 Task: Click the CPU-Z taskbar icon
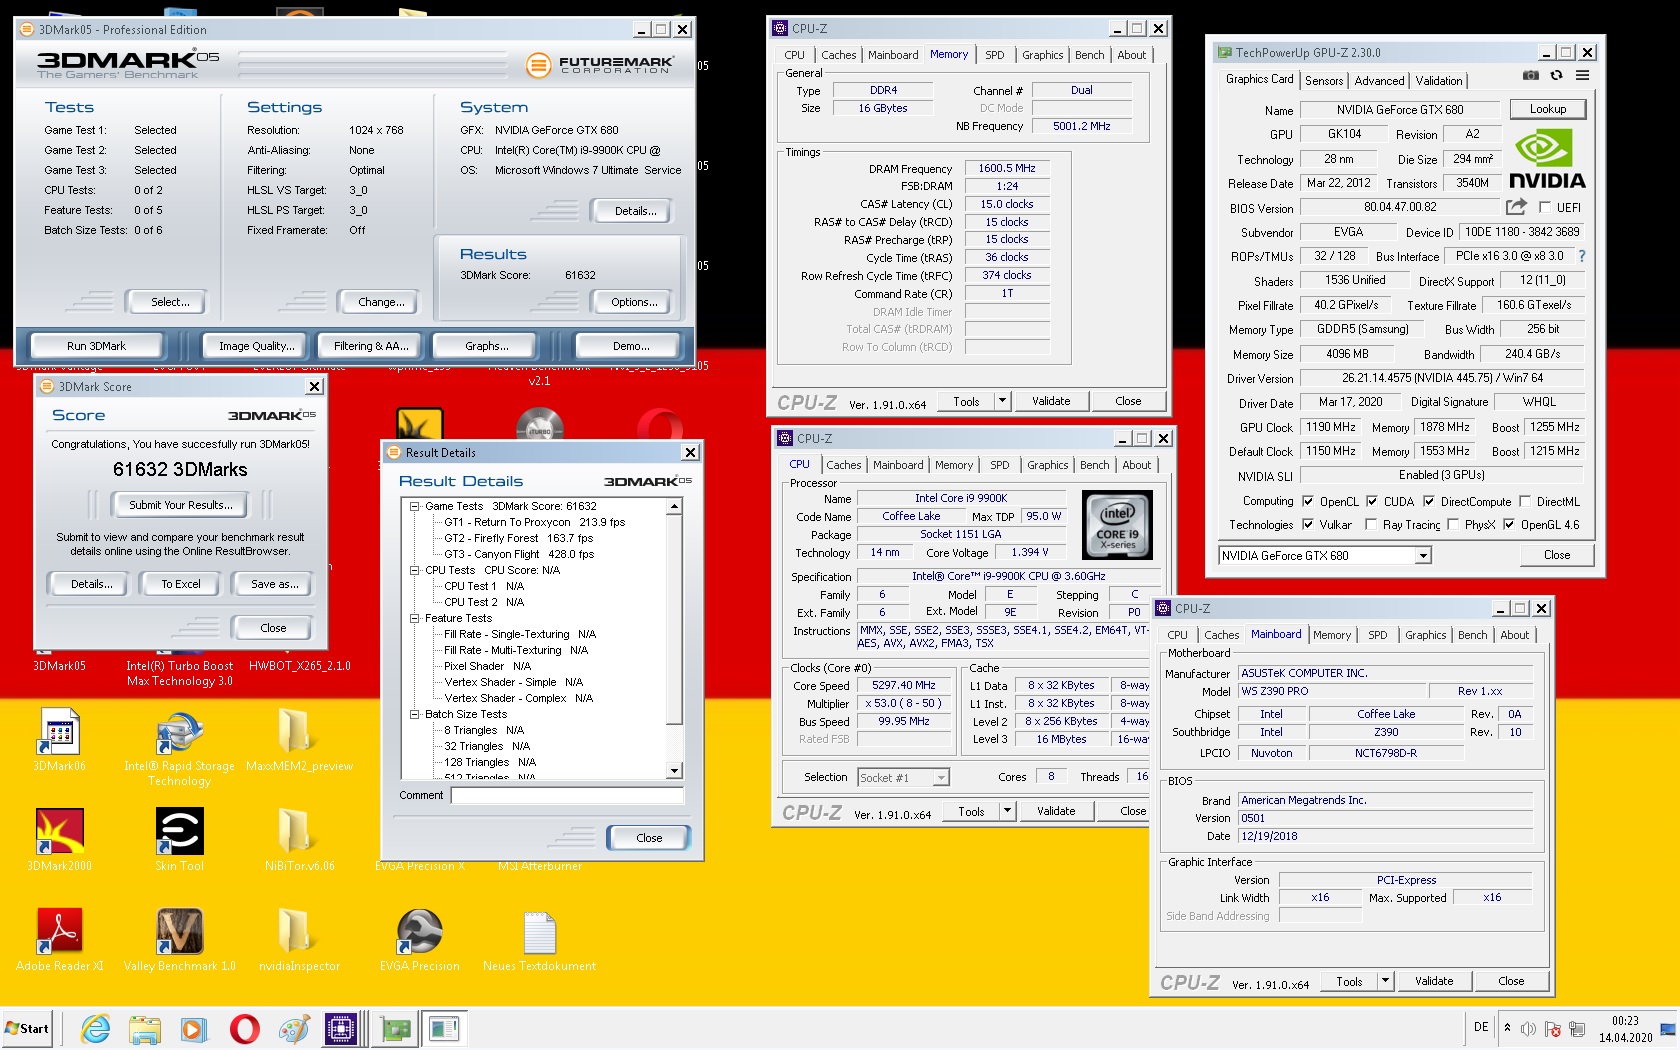340,1028
